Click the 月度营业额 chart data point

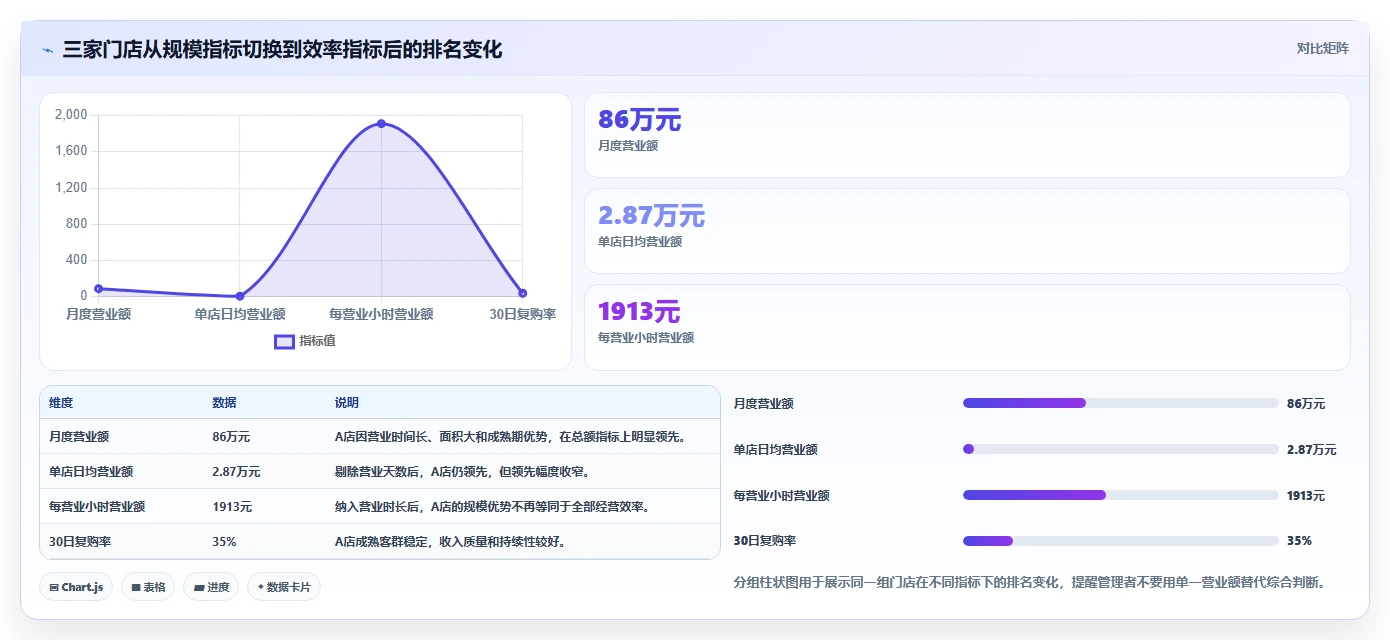coord(98,289)
